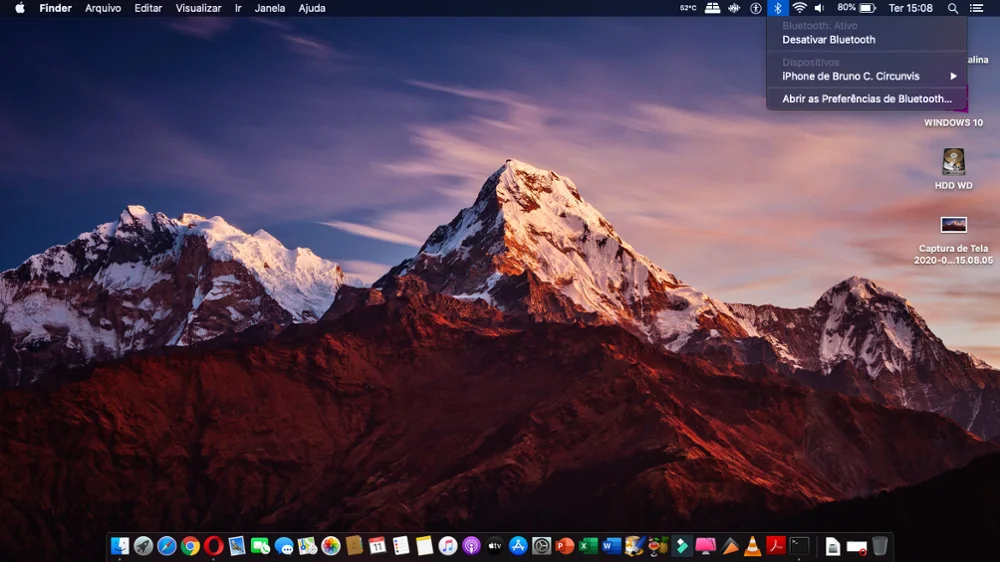Open the Trash in the Dock
This screenshot has width=1000, height=562.
879,546
